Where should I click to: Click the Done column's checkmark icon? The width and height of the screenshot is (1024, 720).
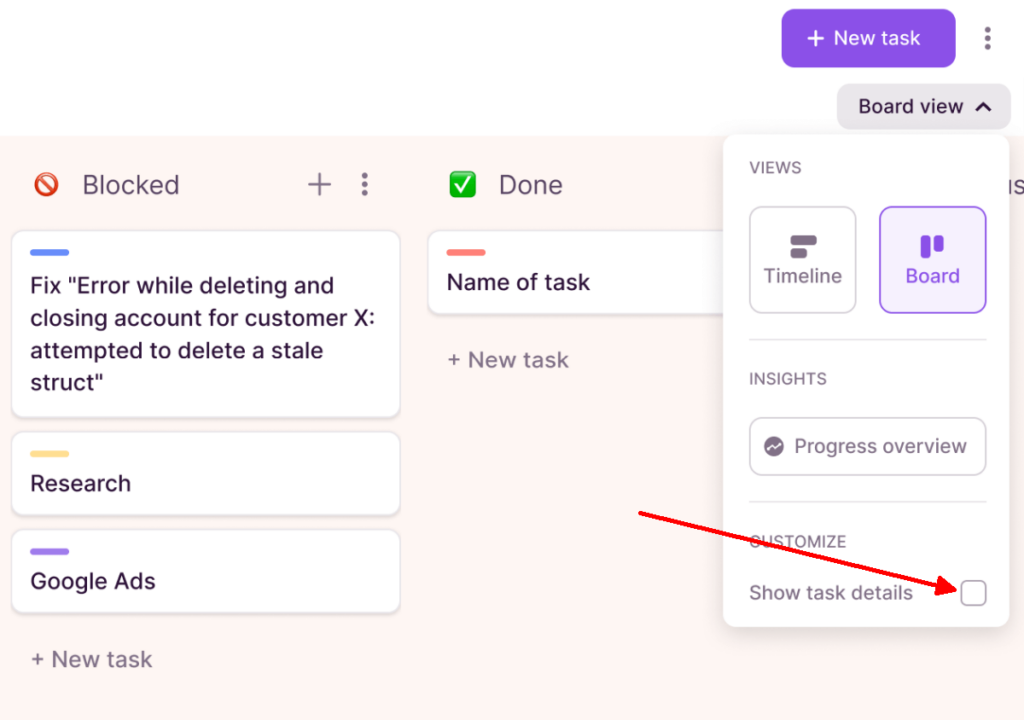click(x=462, y=184)
